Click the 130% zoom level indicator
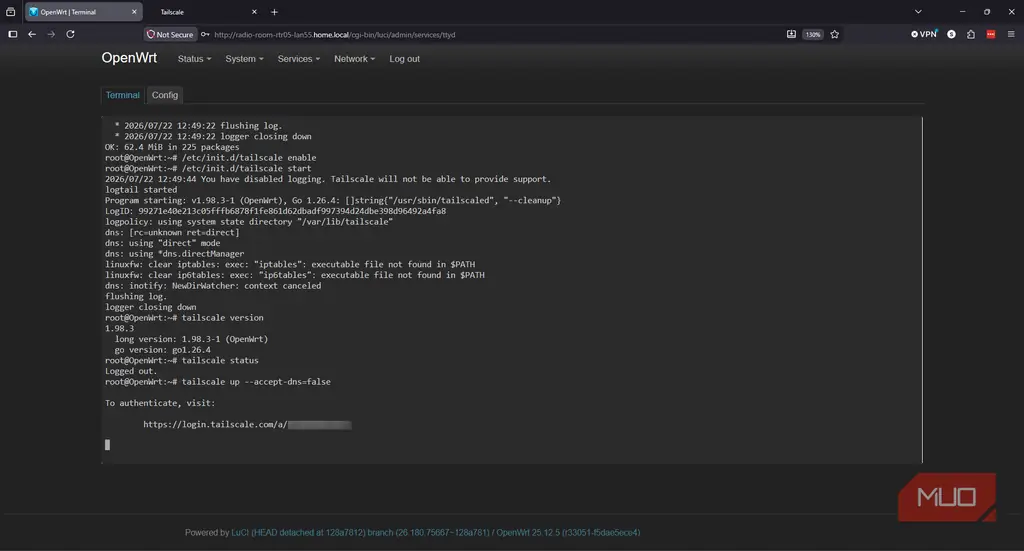 tap(812, 35)
